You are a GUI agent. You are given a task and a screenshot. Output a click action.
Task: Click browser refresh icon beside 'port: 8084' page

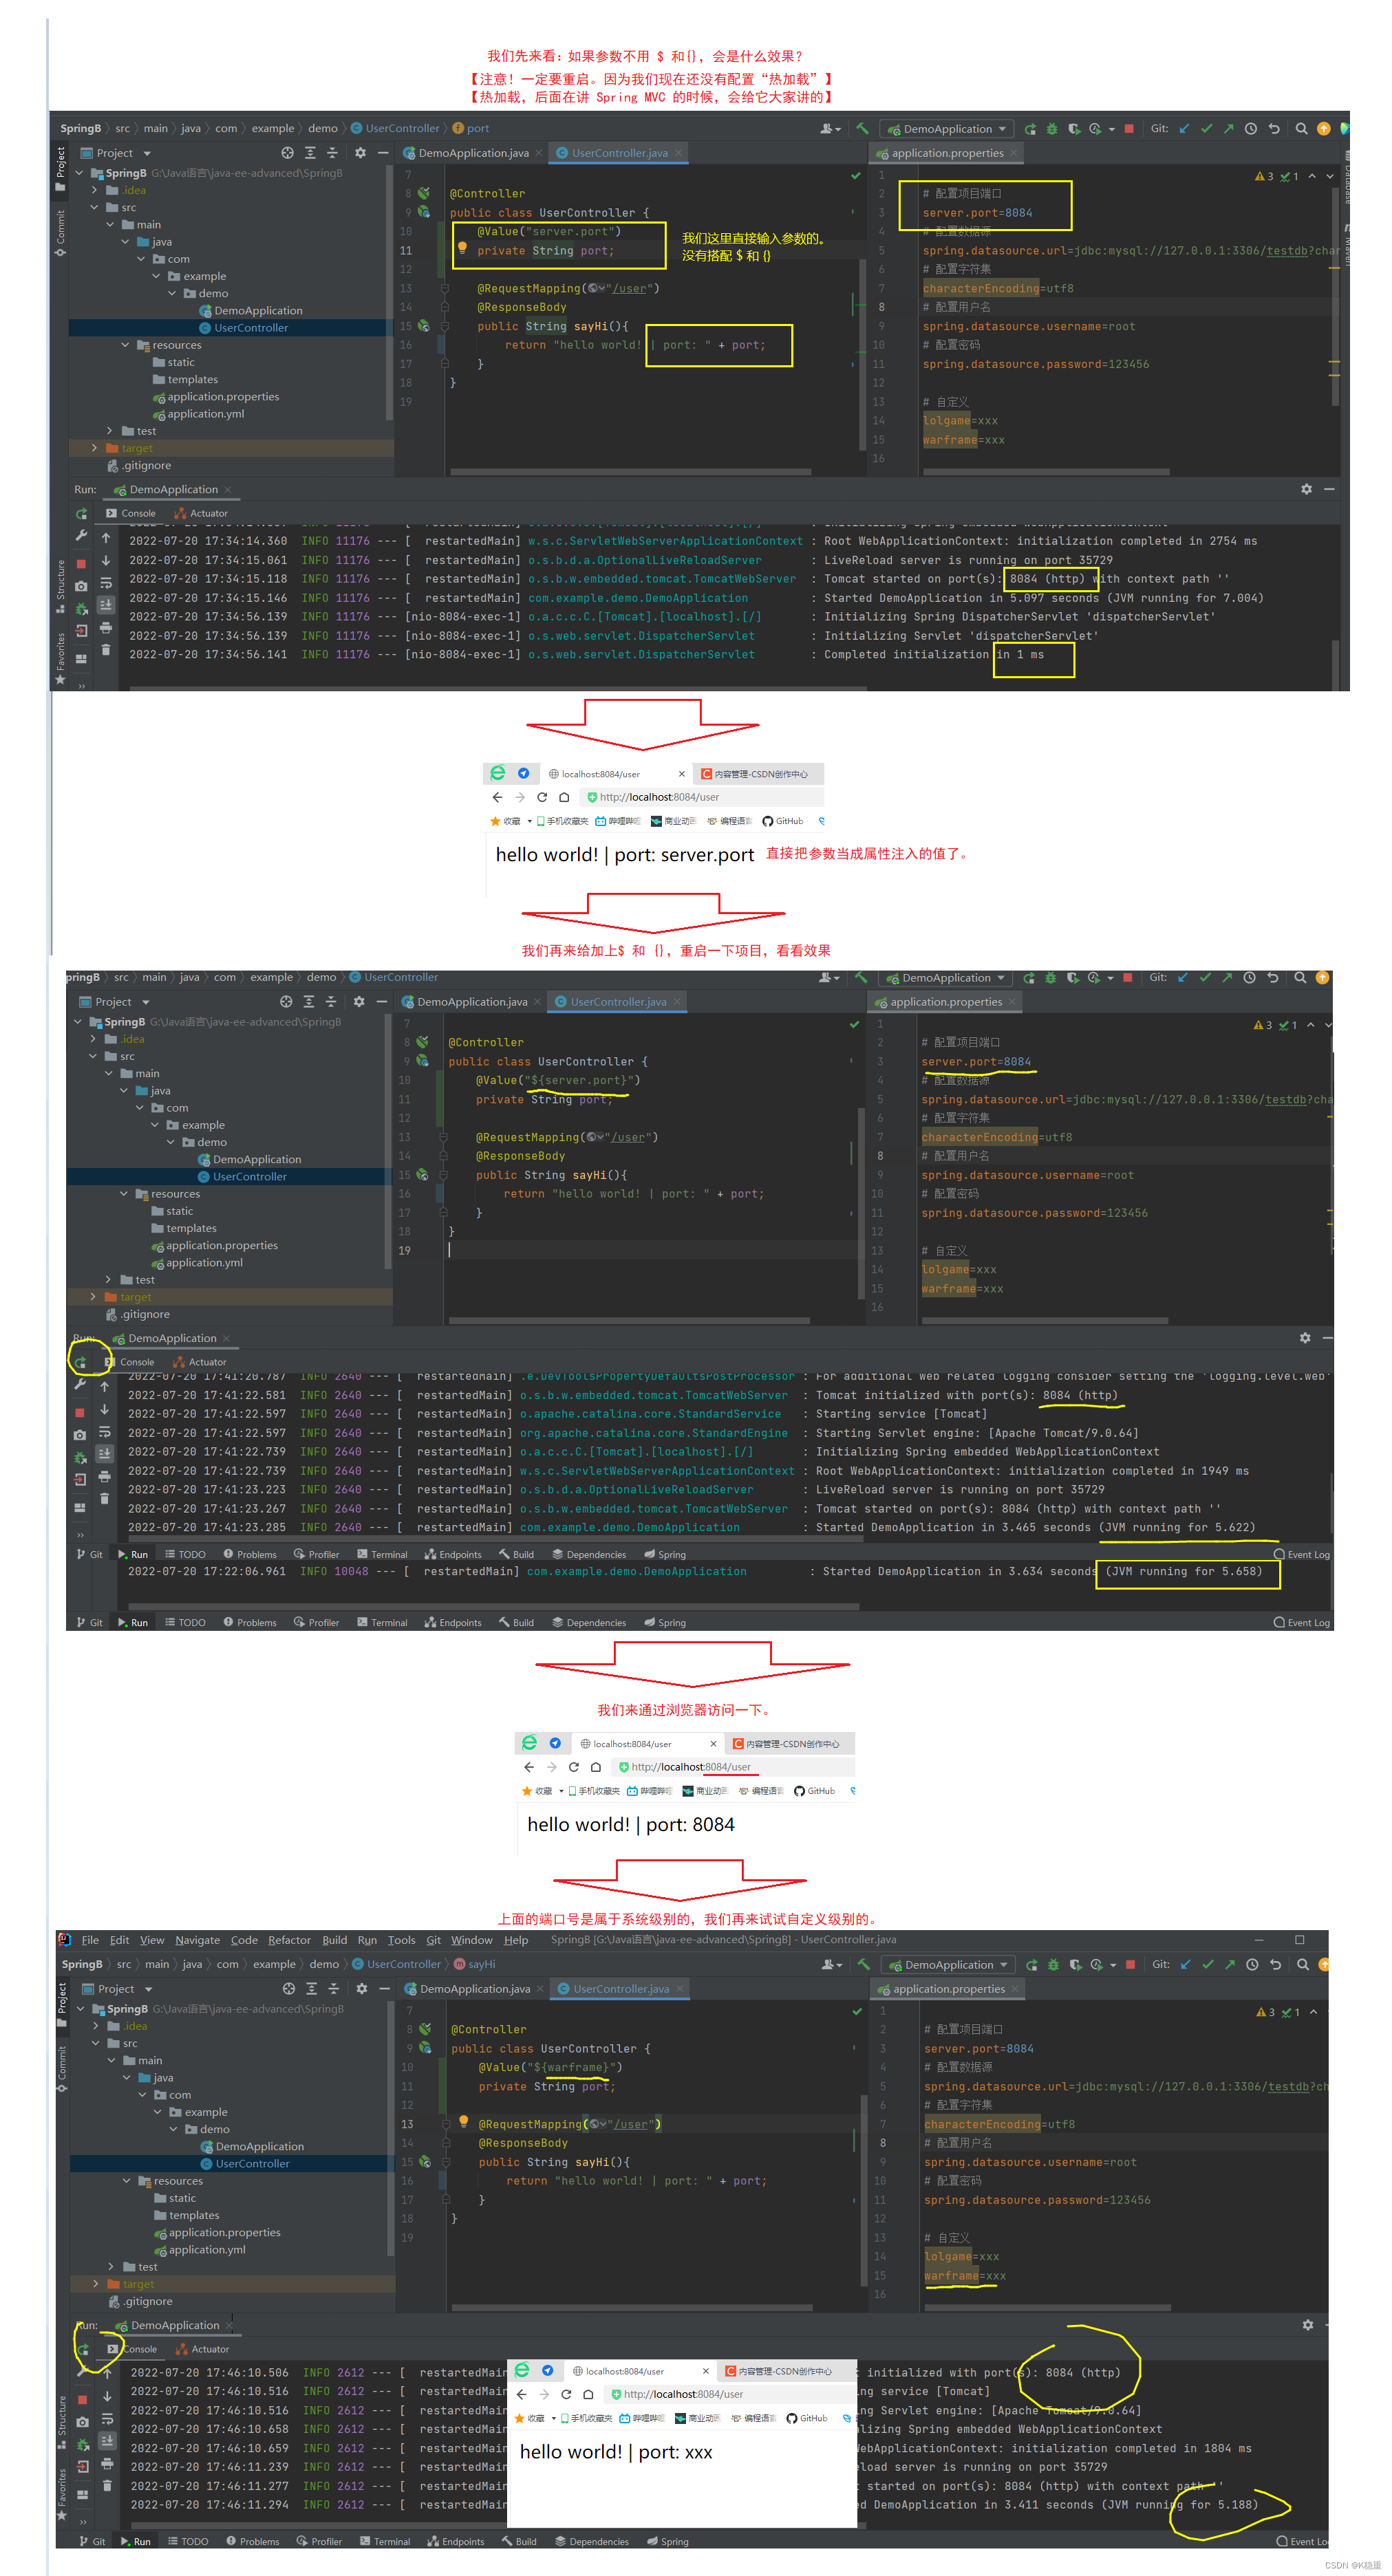click(574, 1767)
